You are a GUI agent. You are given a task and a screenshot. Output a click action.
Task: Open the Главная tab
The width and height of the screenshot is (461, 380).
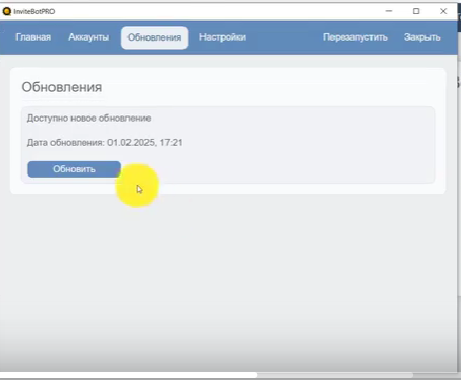coord(33,37)
